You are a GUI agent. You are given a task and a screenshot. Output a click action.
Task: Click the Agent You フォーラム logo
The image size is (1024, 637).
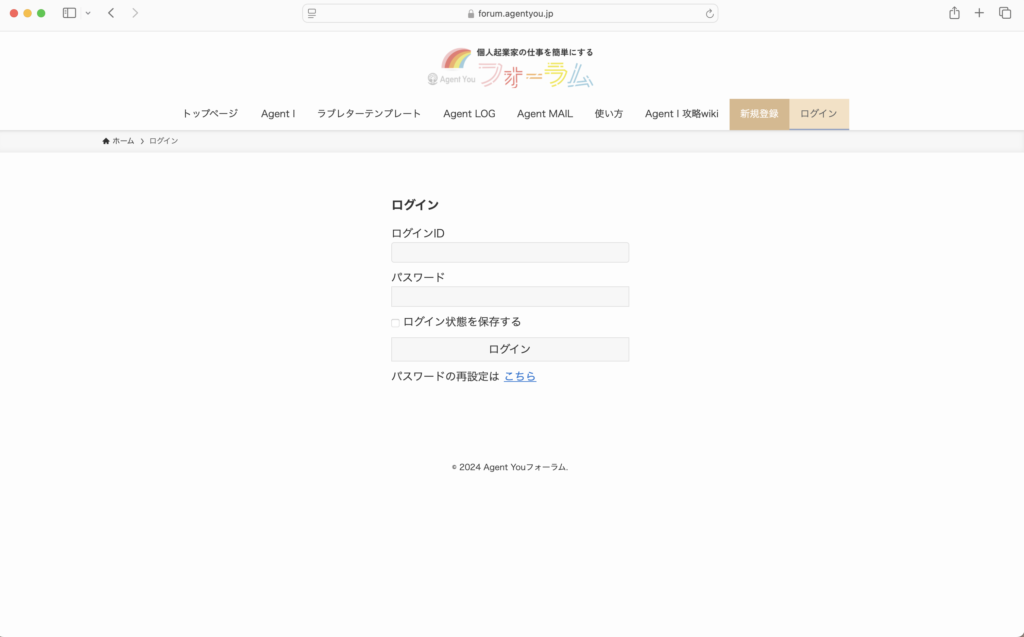511,68
